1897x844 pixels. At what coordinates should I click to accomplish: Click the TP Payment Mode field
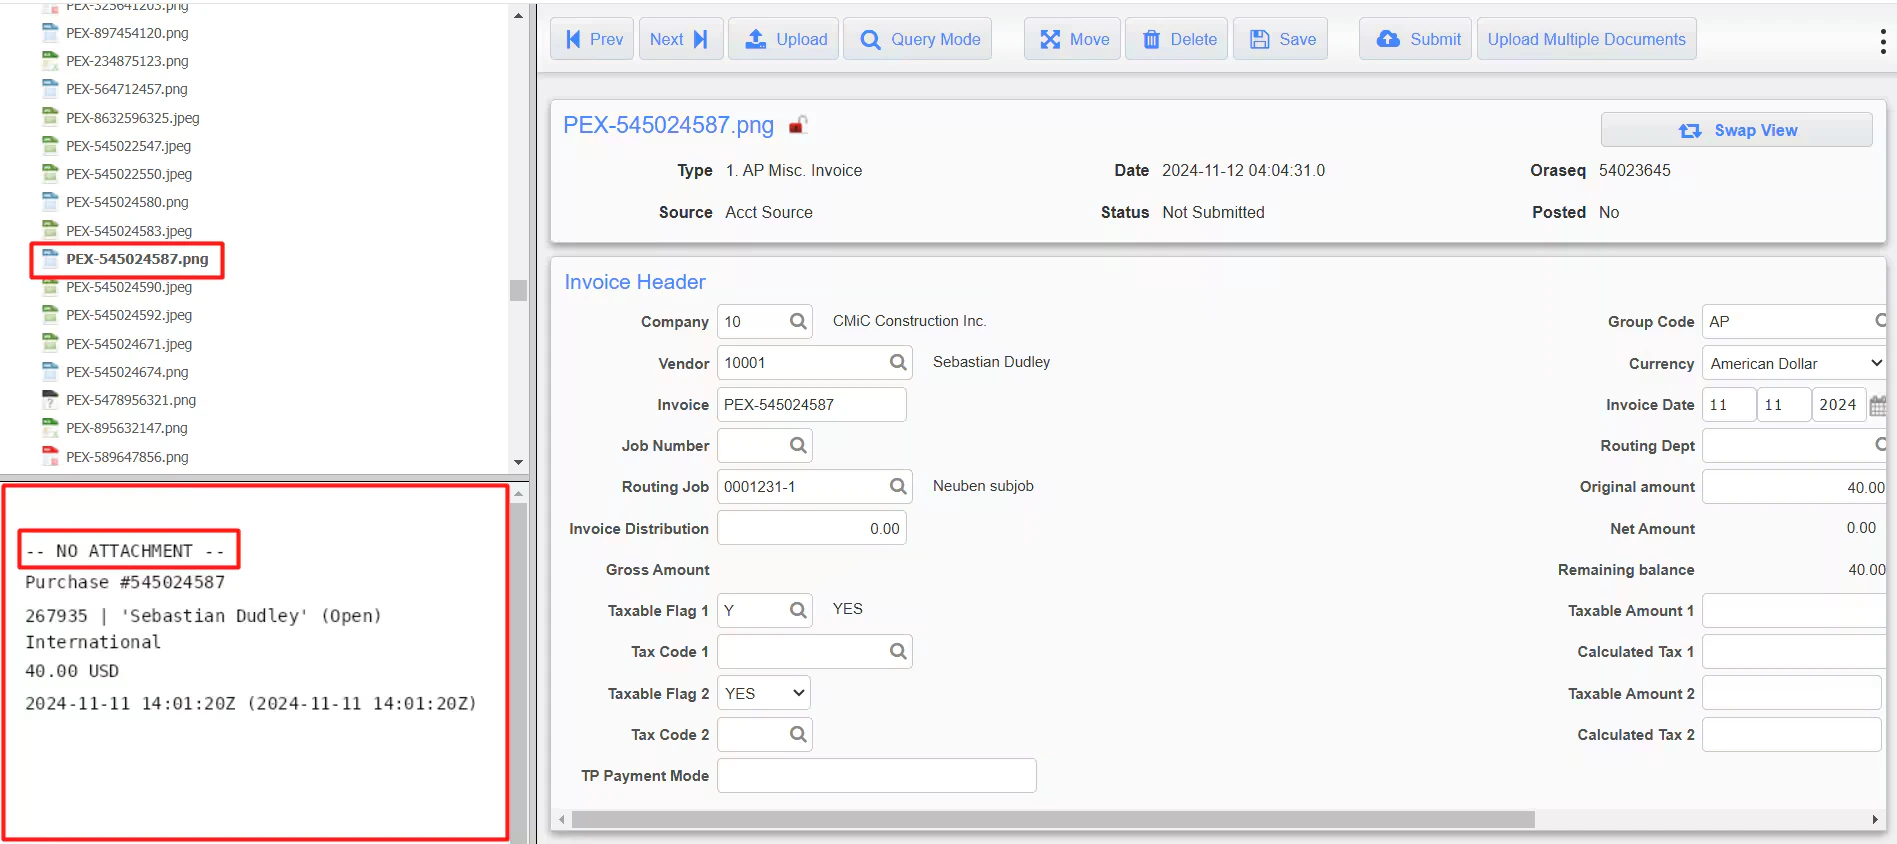pyautogui.click(x=877, y=775)
